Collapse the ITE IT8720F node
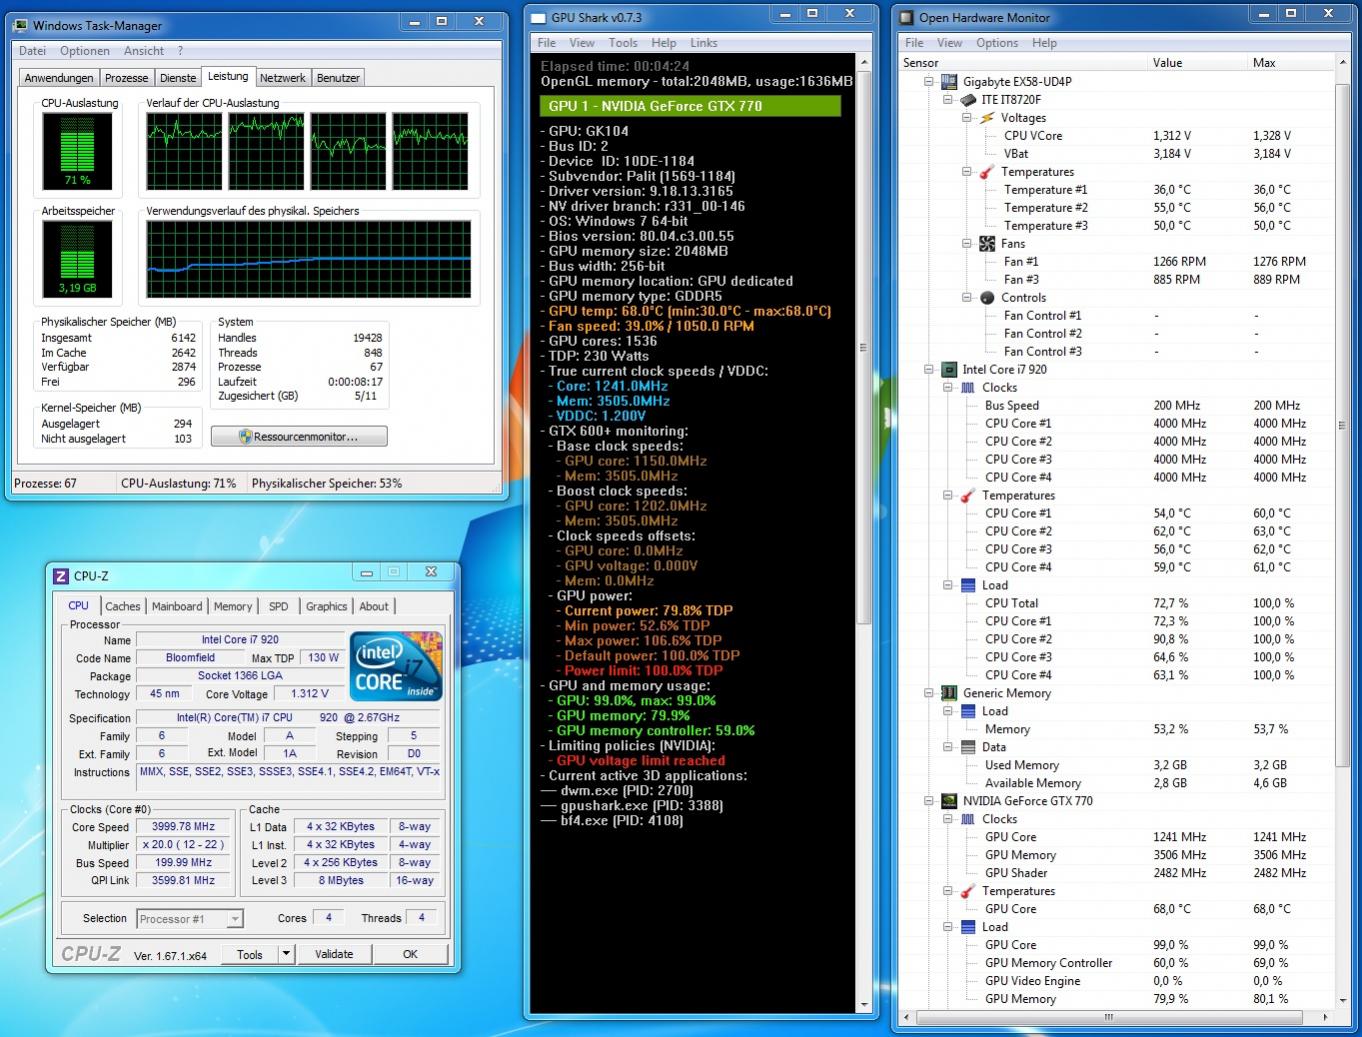This screenshot has height=1037, width=1362. [948, 100]
